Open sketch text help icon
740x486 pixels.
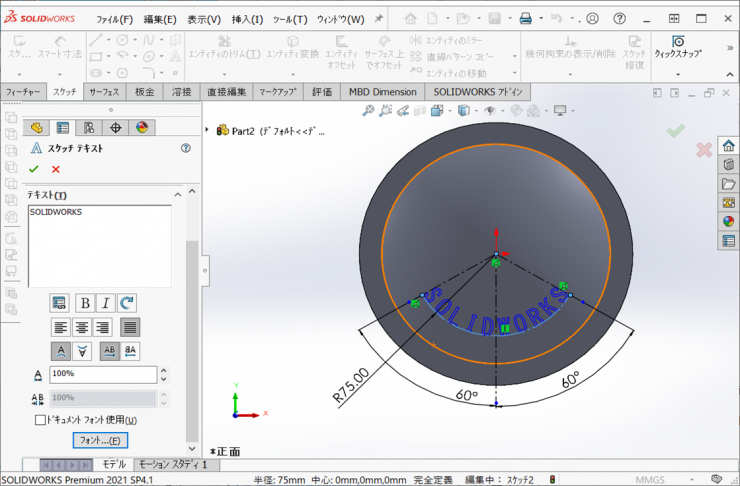(x=186, y=148)
